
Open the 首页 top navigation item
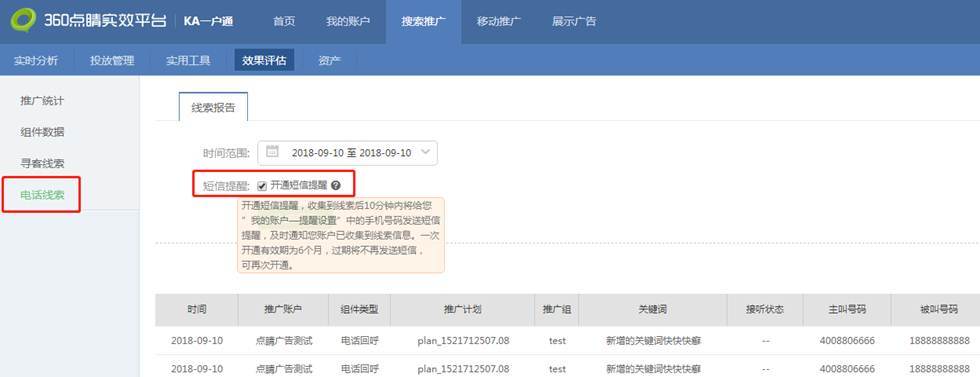(284, 21)
